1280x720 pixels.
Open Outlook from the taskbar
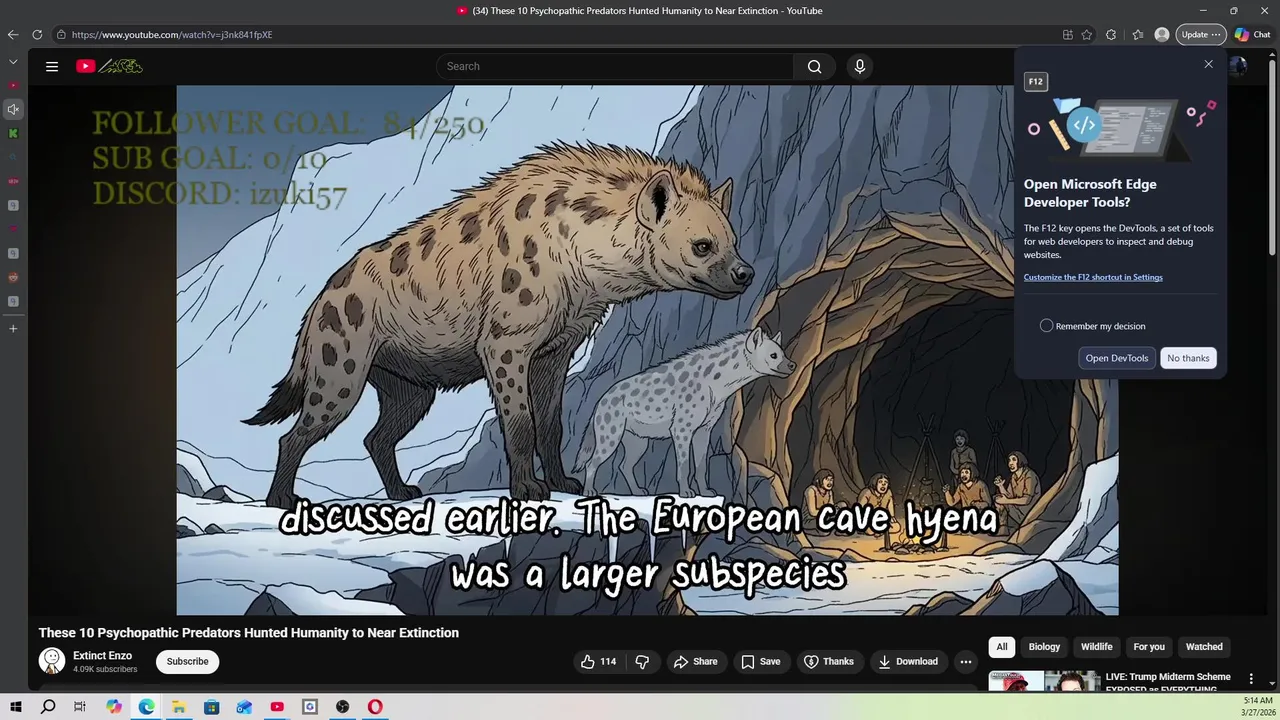244,707
